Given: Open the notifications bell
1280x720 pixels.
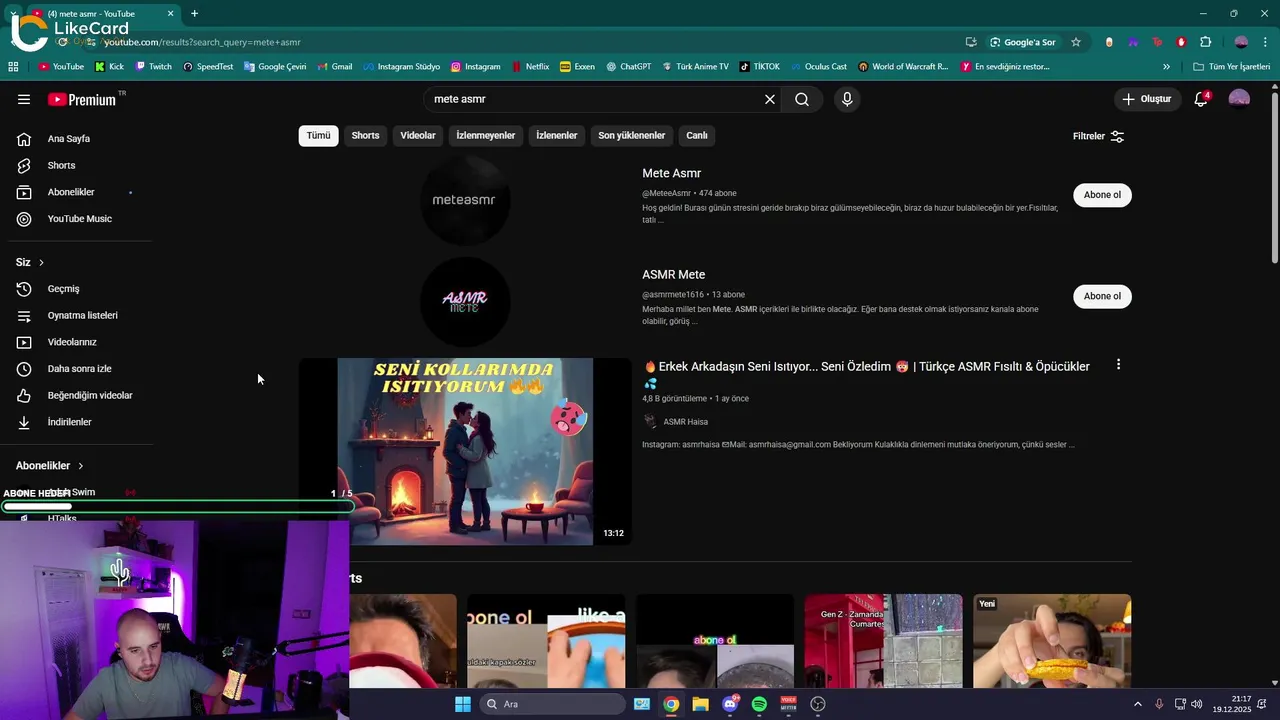Looking at the screenshot, I should point(1201,99).
